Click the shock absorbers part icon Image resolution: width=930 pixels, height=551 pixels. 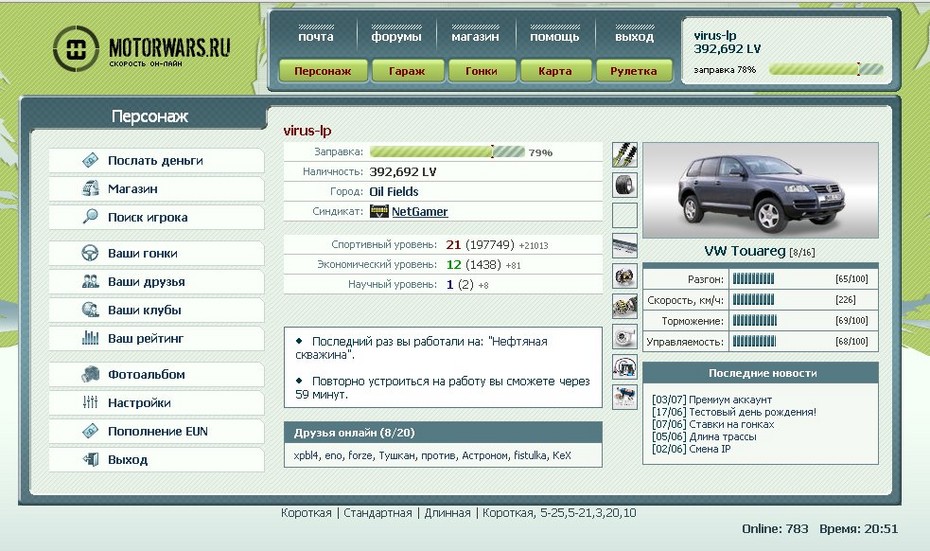tap(625, 155)
